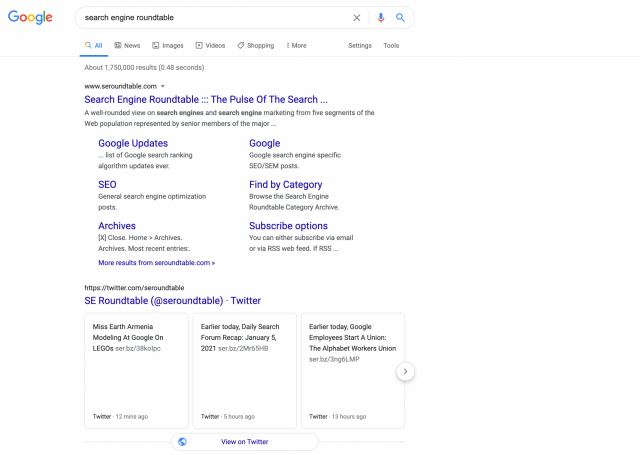Screen dimensions: 640x455
Task: Click the Images tab picture icon
Action: [156, 45]
